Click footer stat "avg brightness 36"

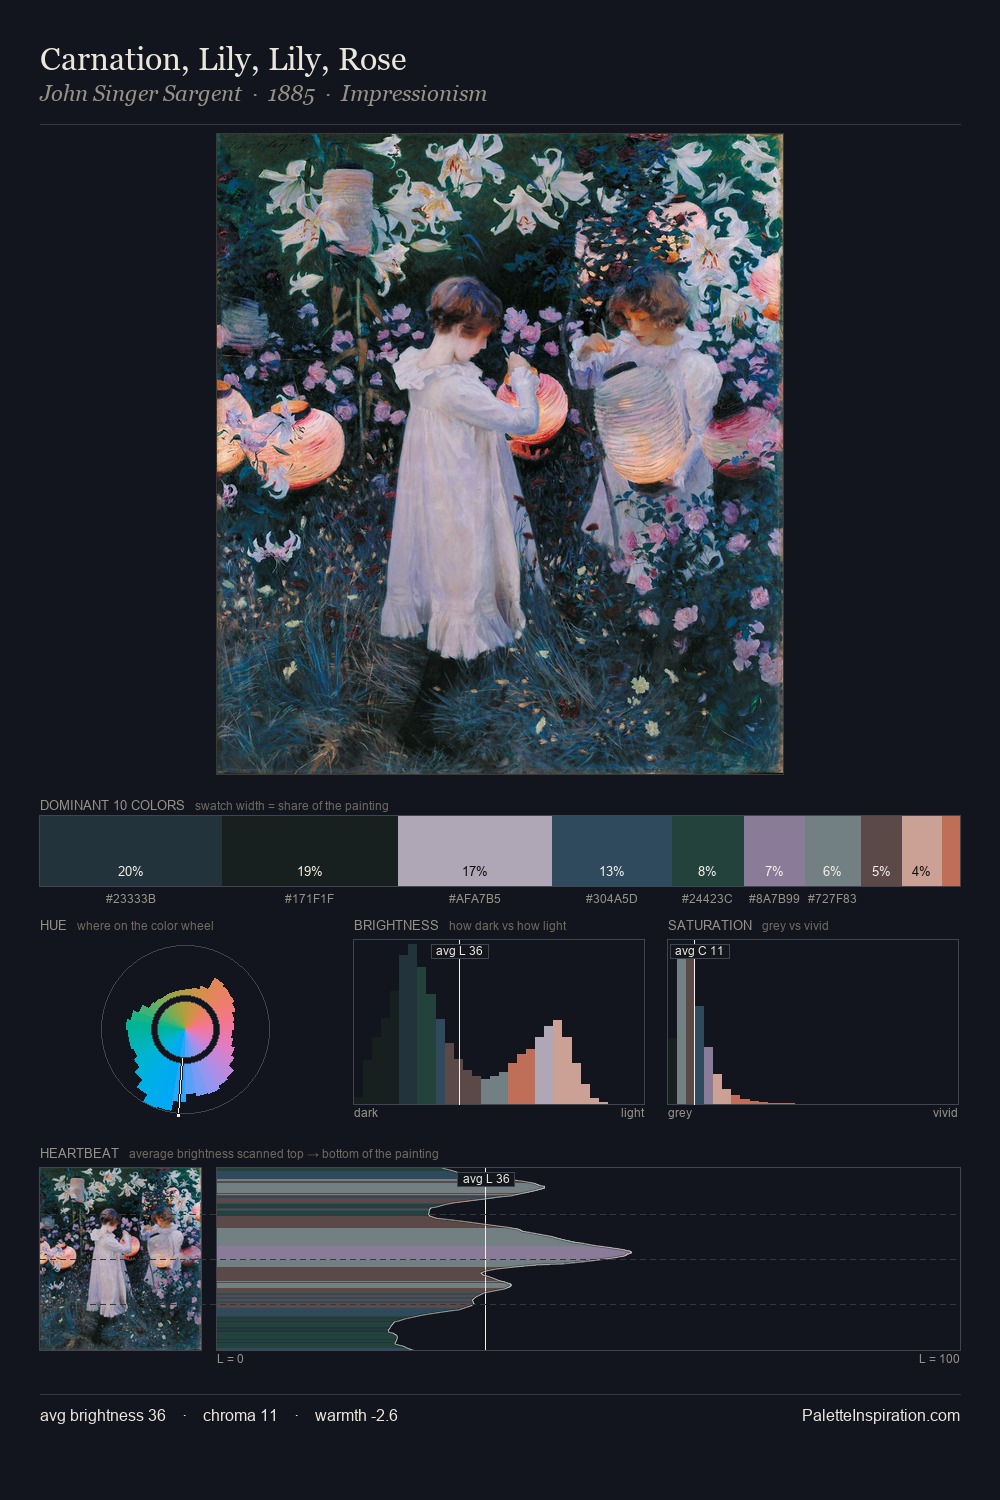pos(103,1416)
